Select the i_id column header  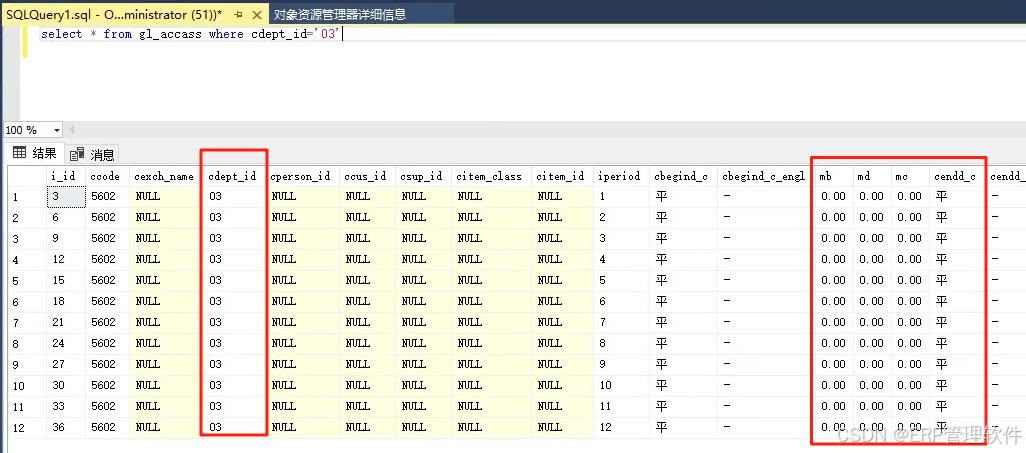[65, 177]
